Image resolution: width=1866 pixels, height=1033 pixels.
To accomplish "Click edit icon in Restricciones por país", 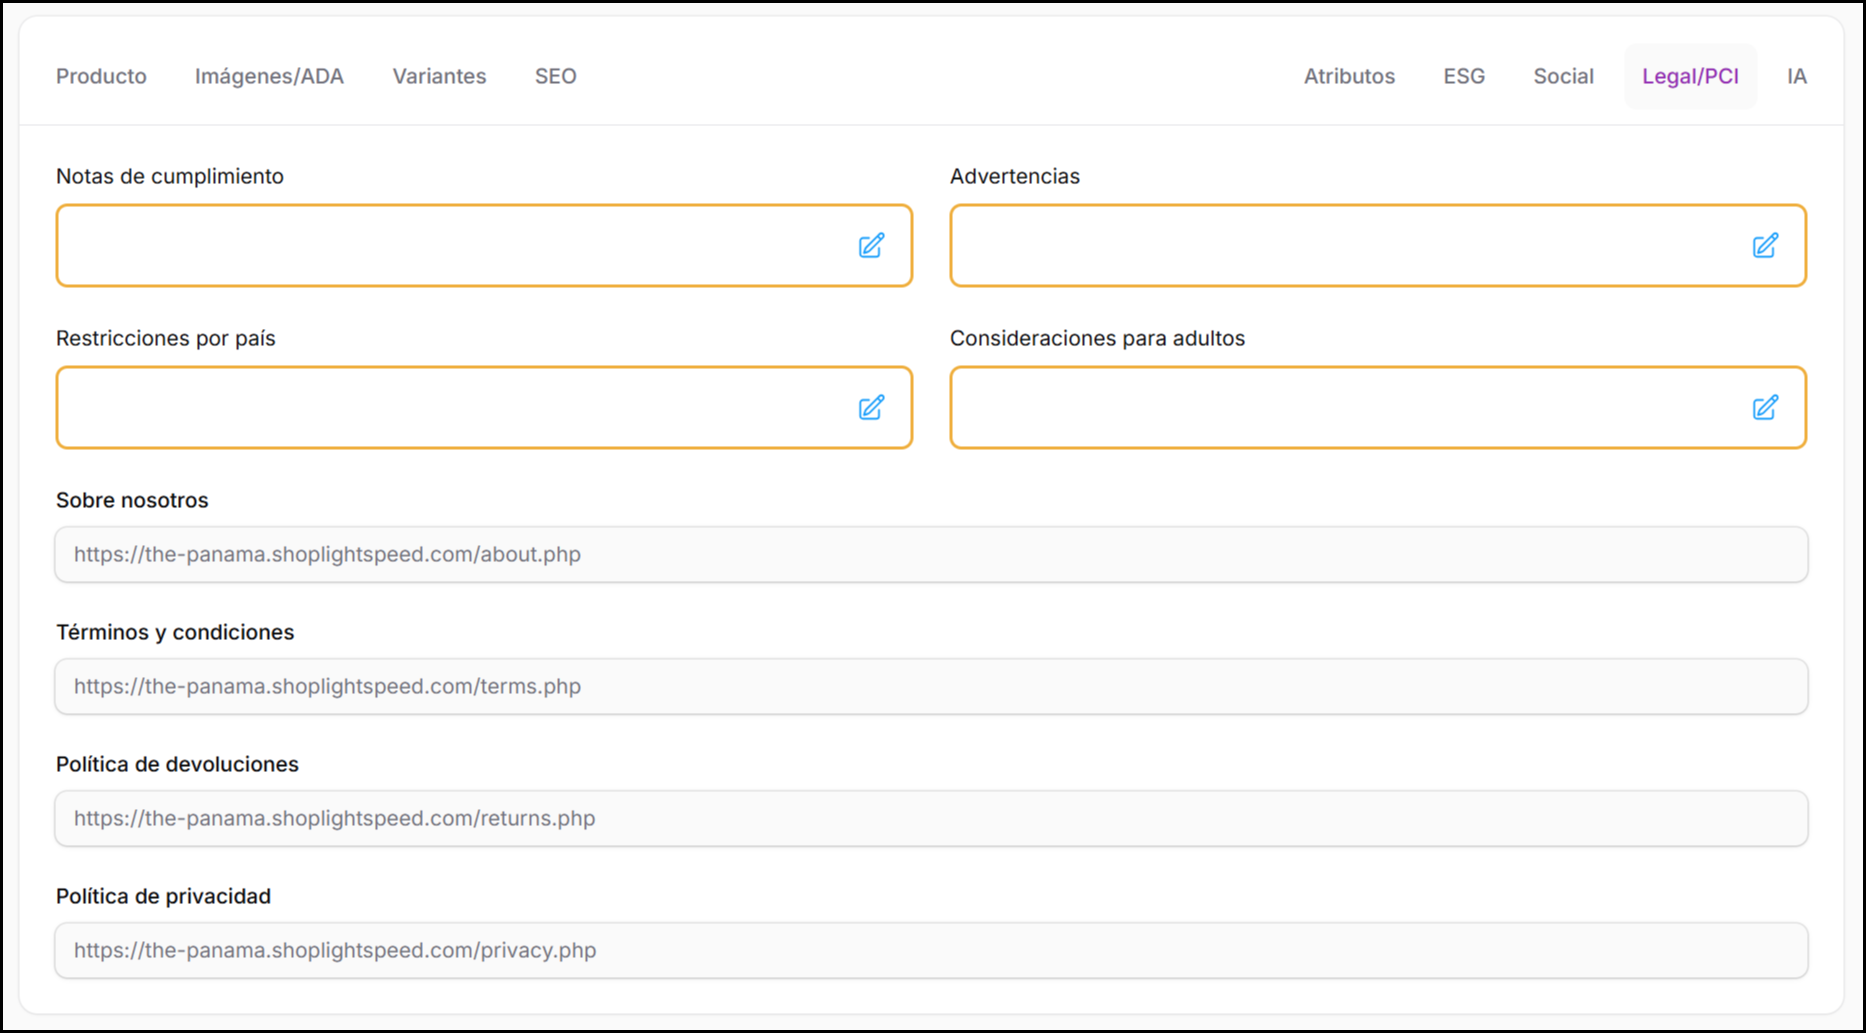I will coord(871,408).
